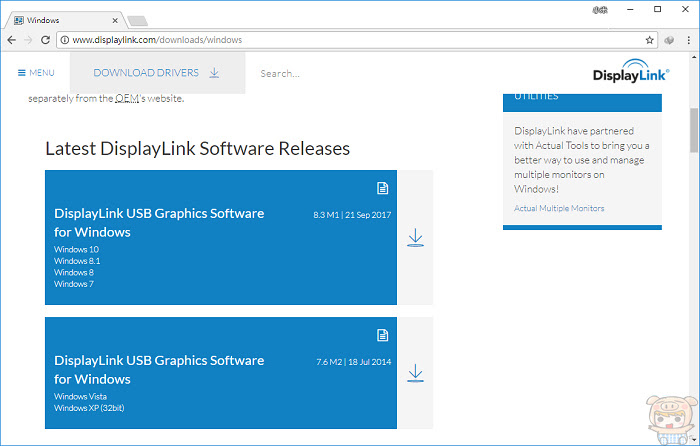Screen dimensions: 700x446
Task: Click the Chrome user profile icon in title bar
Action: tap(600, 10)
